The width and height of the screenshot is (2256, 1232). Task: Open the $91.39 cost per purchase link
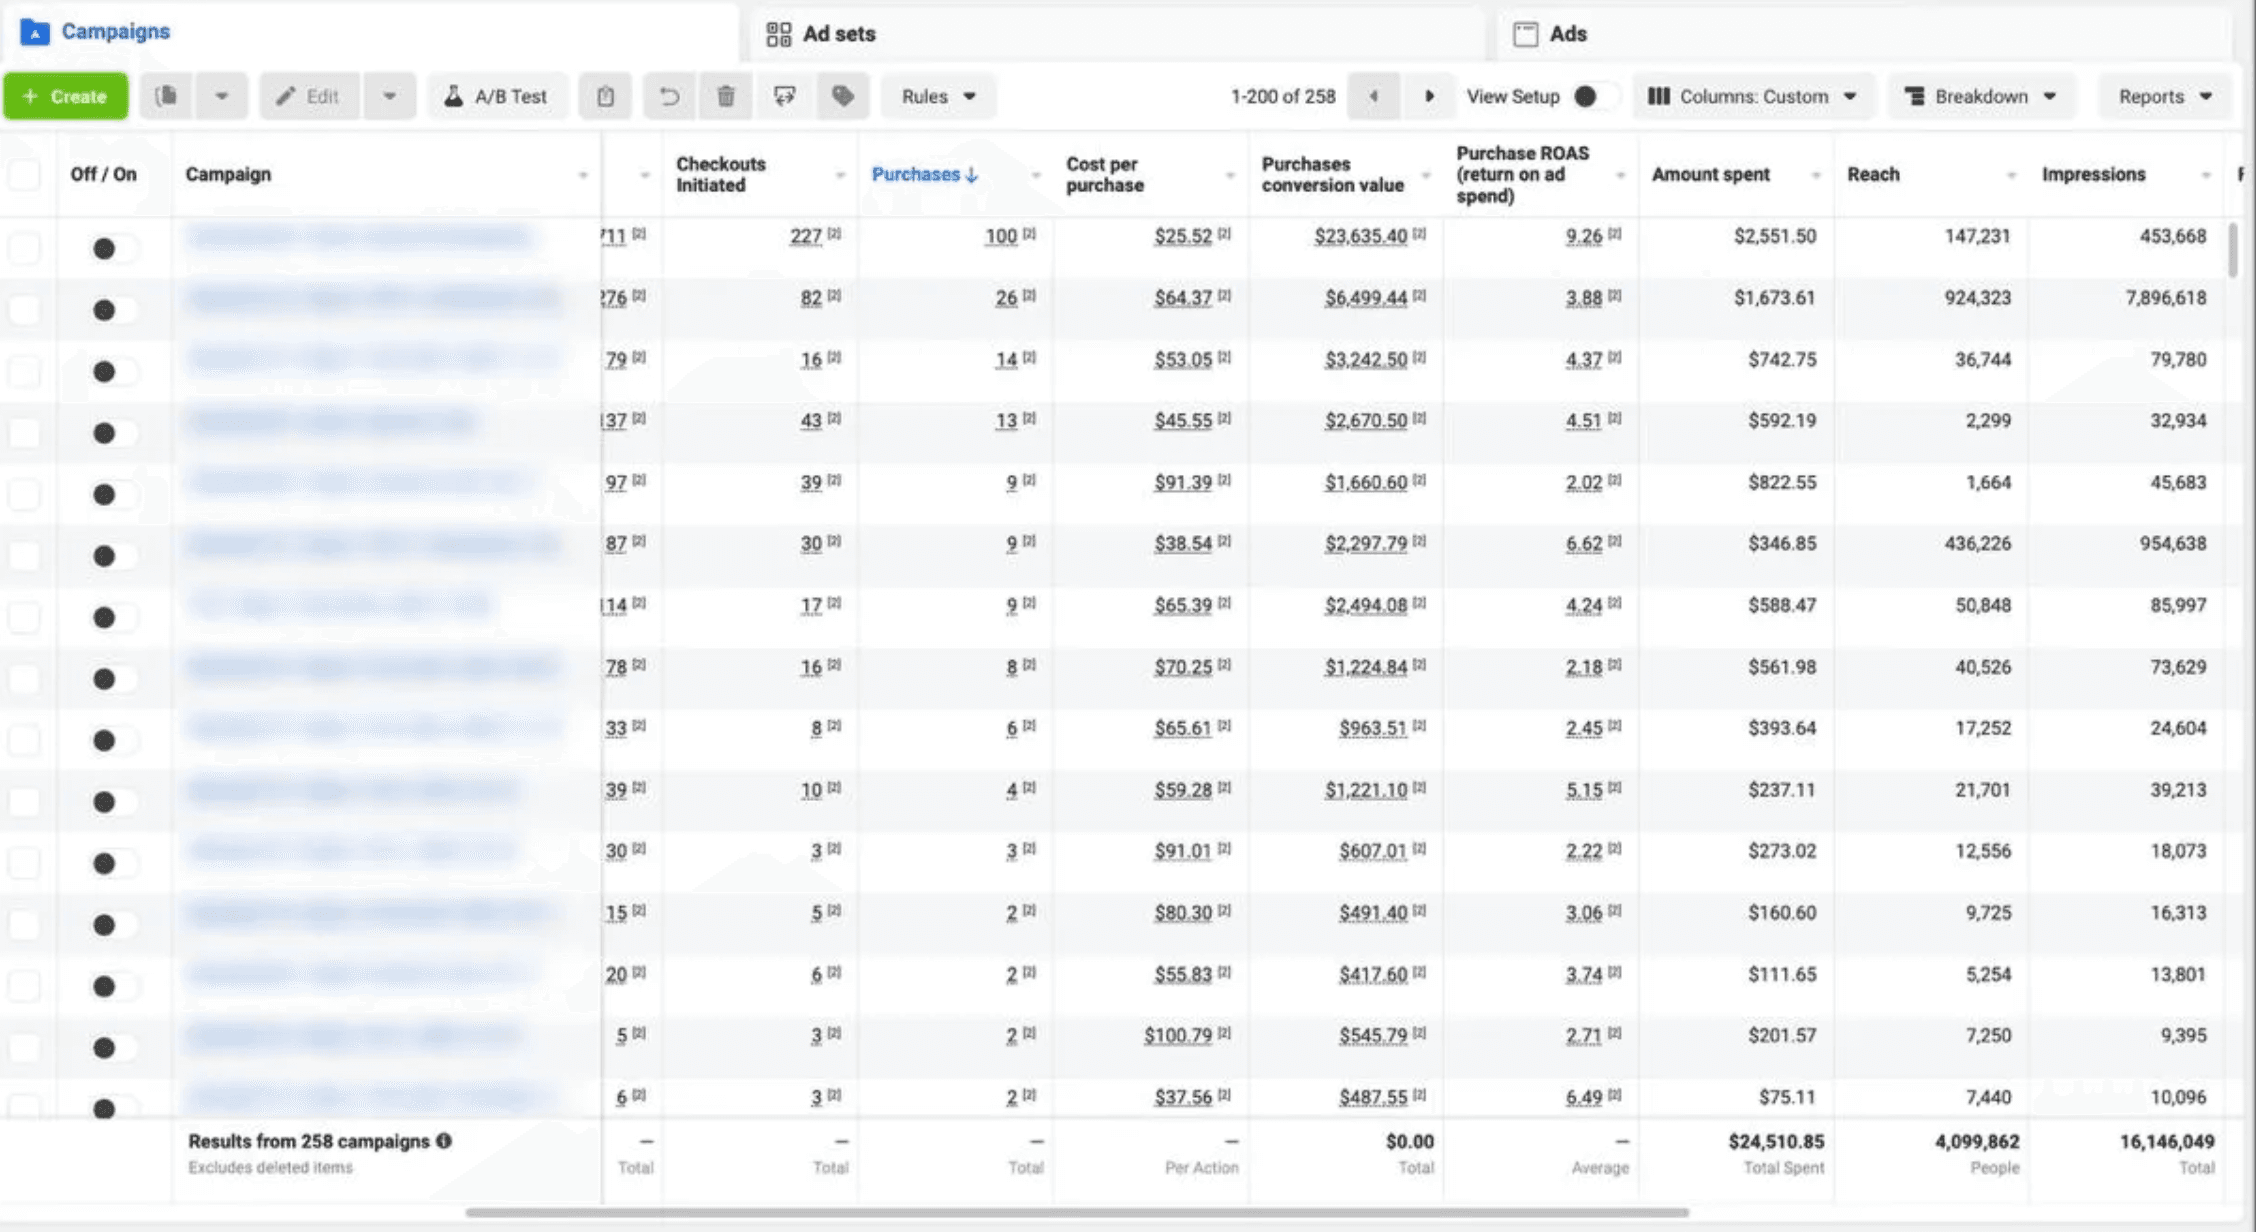[1183, 482]
